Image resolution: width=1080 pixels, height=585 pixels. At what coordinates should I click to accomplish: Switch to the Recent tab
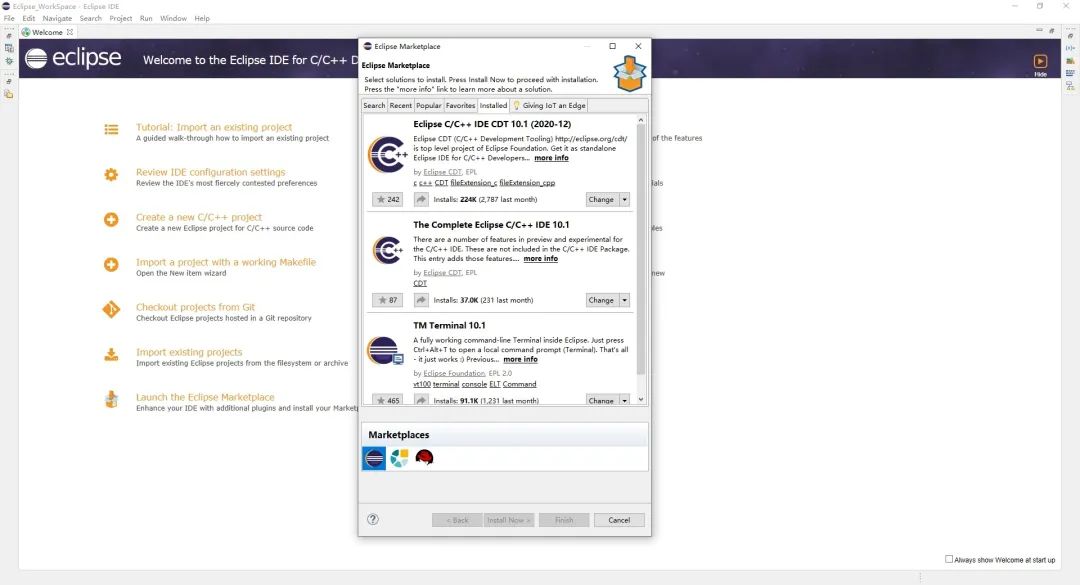tap(400, 105)
